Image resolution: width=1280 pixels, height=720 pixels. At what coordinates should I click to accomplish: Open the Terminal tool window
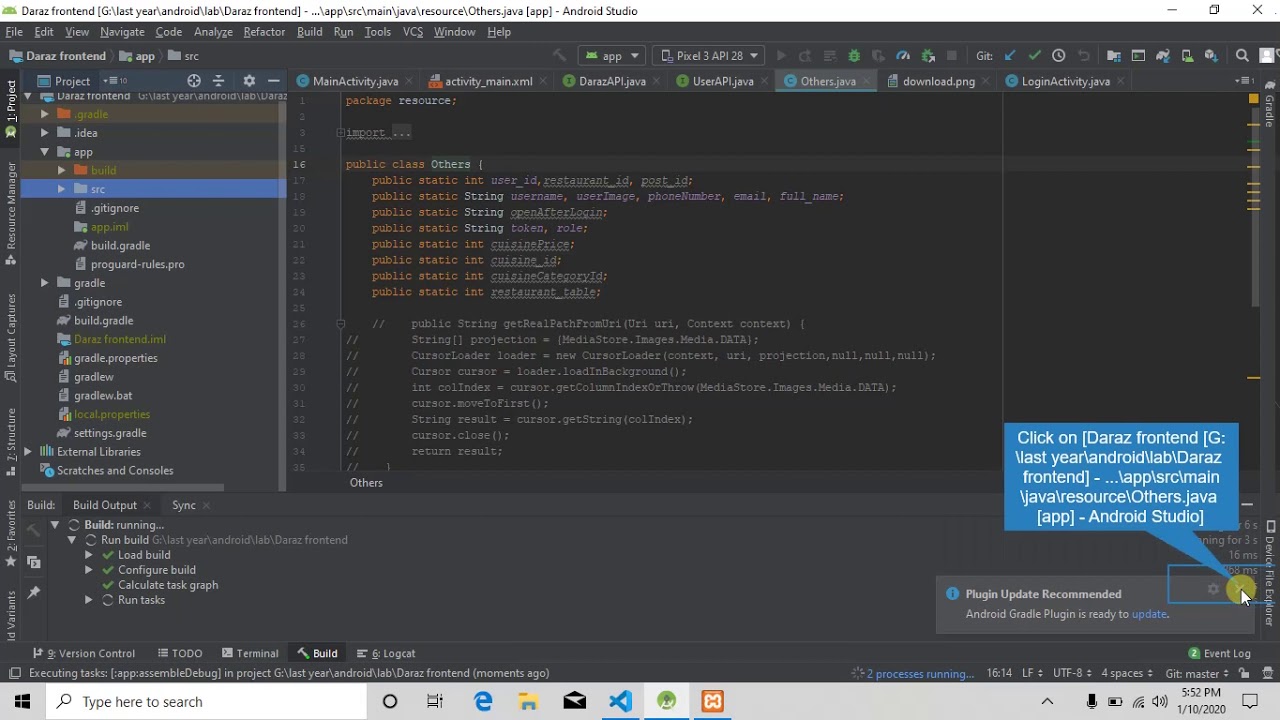tap(250, 653)
